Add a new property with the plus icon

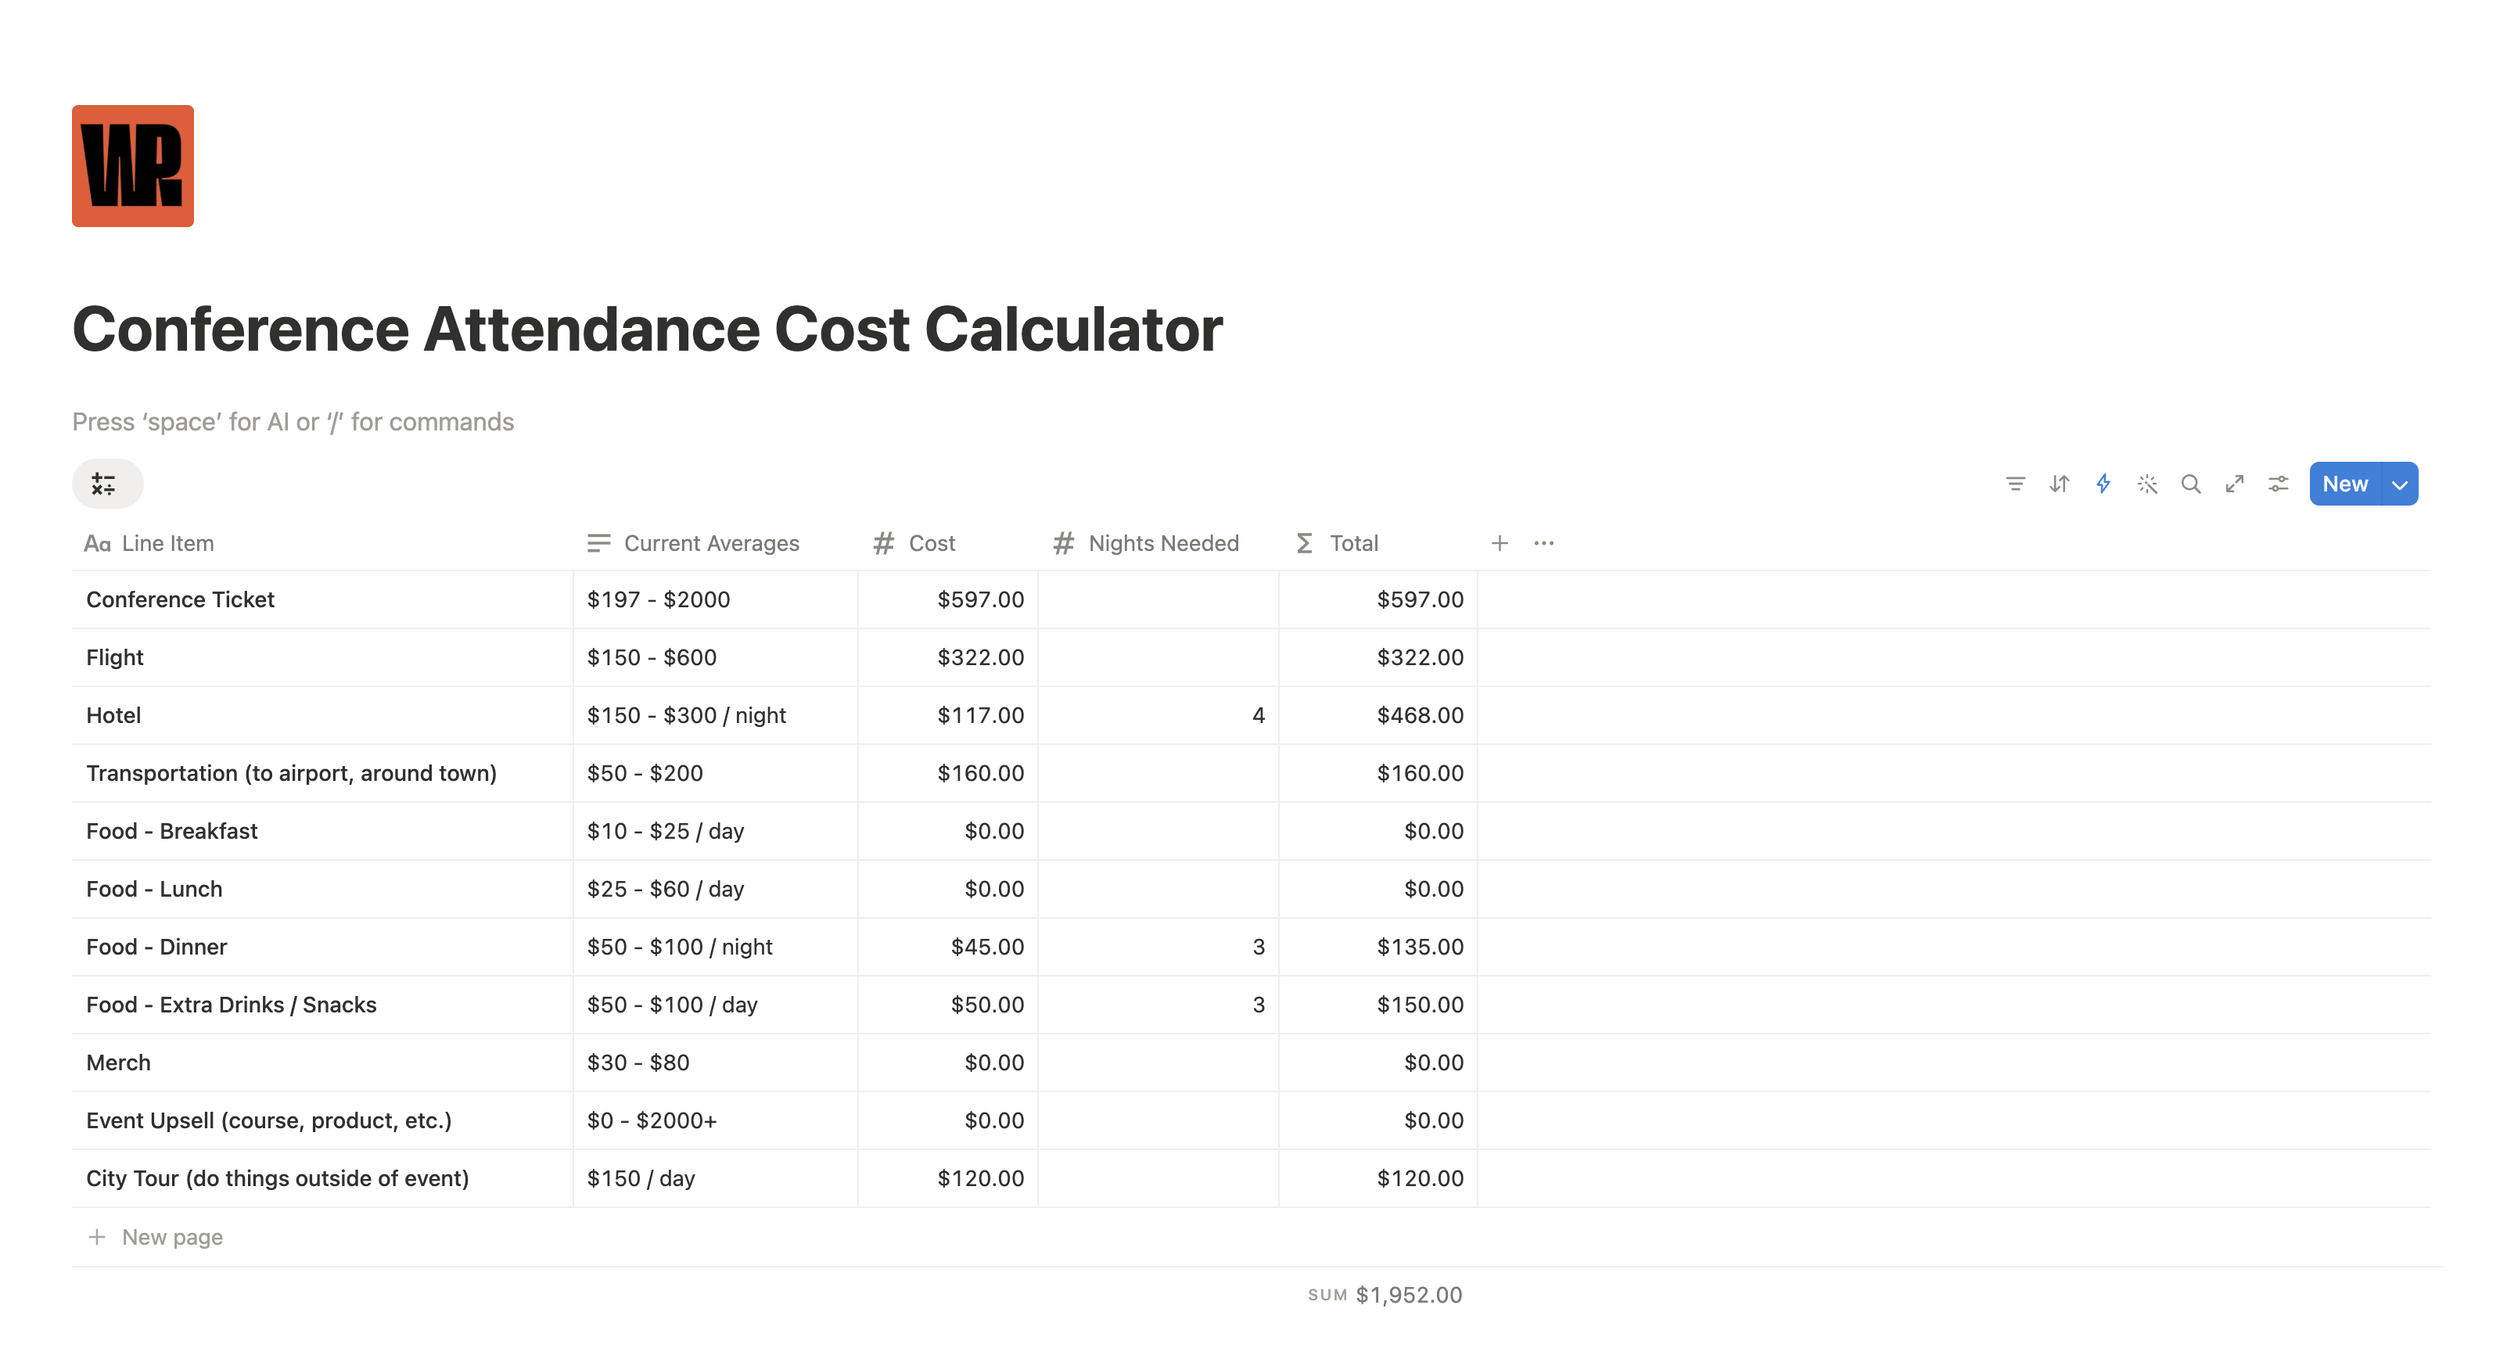click(x=1498, y=543)
